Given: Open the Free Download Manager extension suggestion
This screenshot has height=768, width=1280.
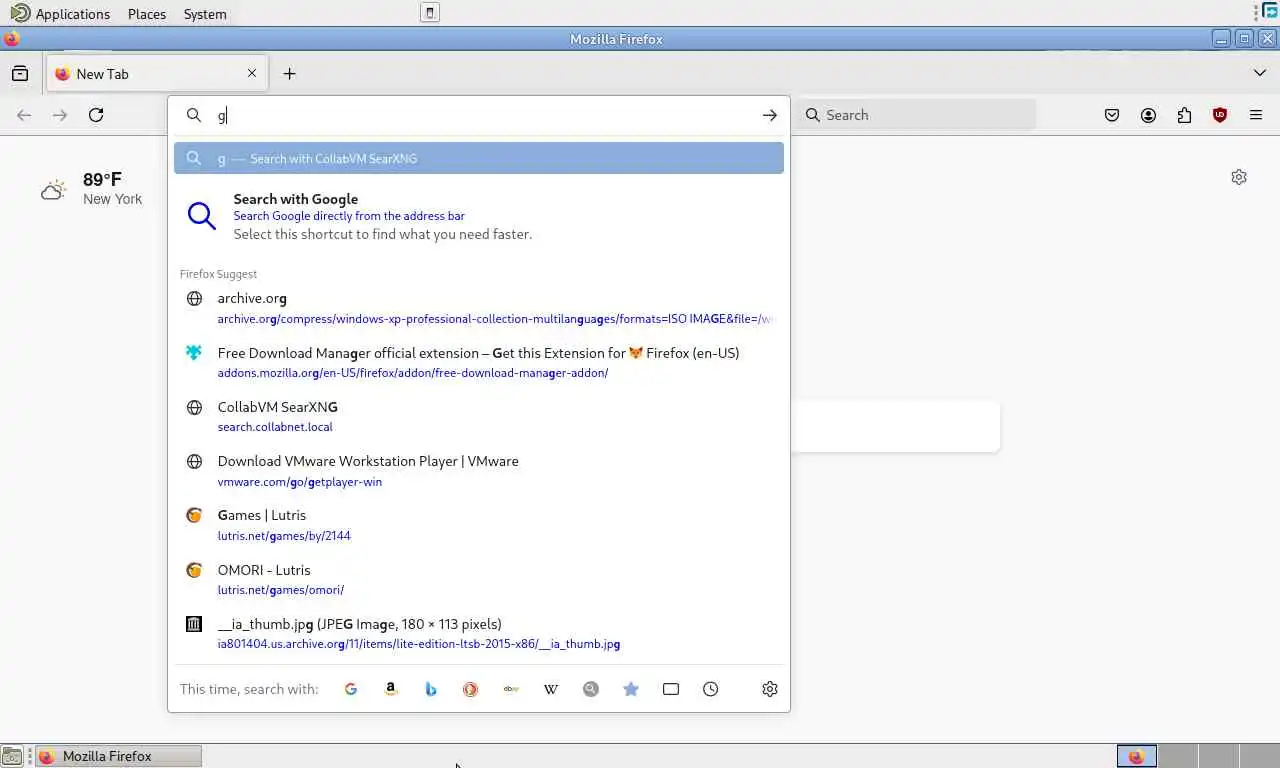Looking at the screenshot, I should tap(479, 362).
